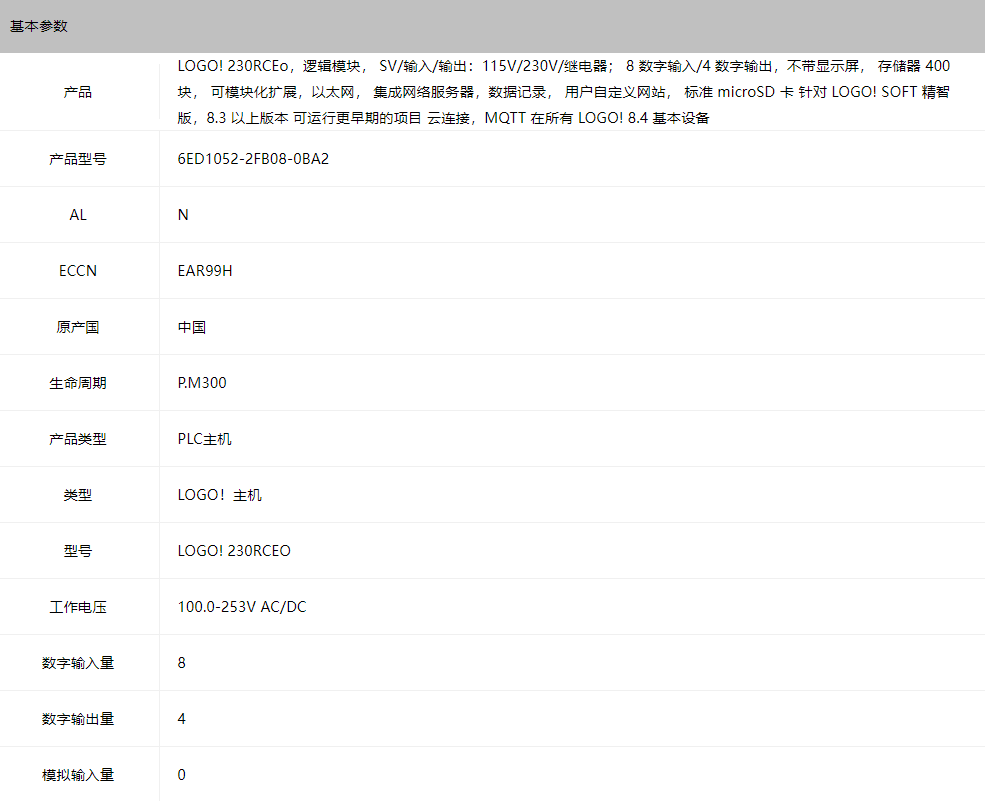Click digital output count 4
Viewport: 985px width, 801px height.
click(182, 719)
